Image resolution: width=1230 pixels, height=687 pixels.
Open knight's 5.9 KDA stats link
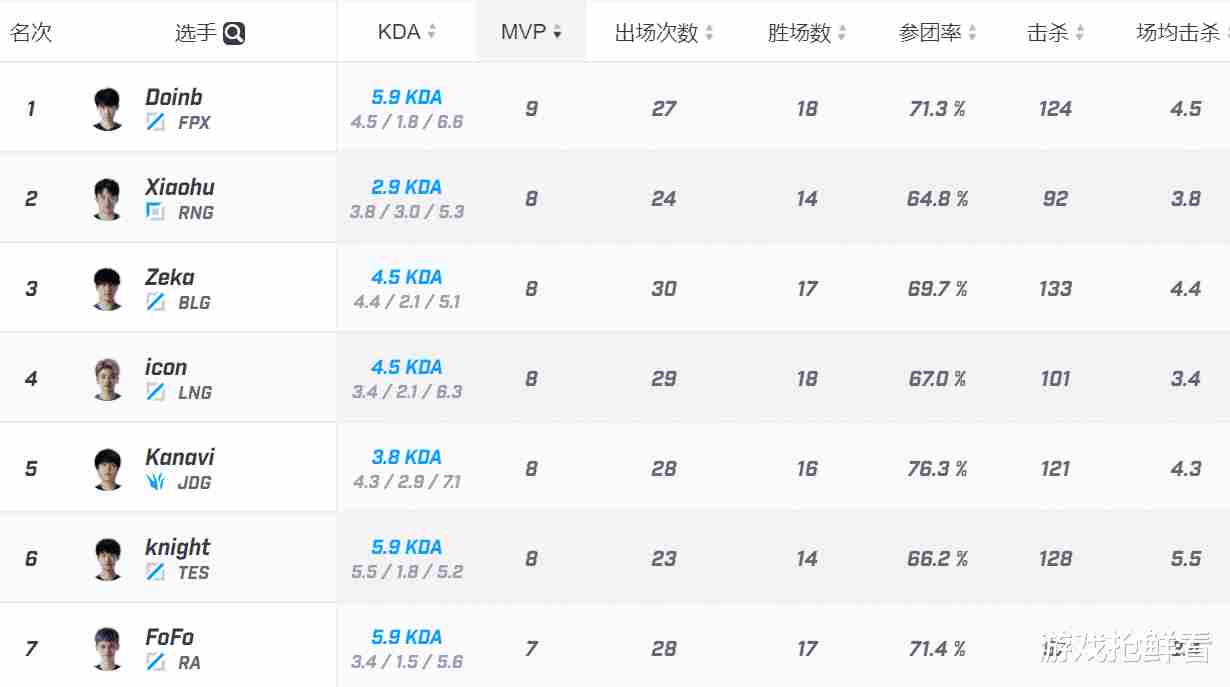tap(406, 547)
